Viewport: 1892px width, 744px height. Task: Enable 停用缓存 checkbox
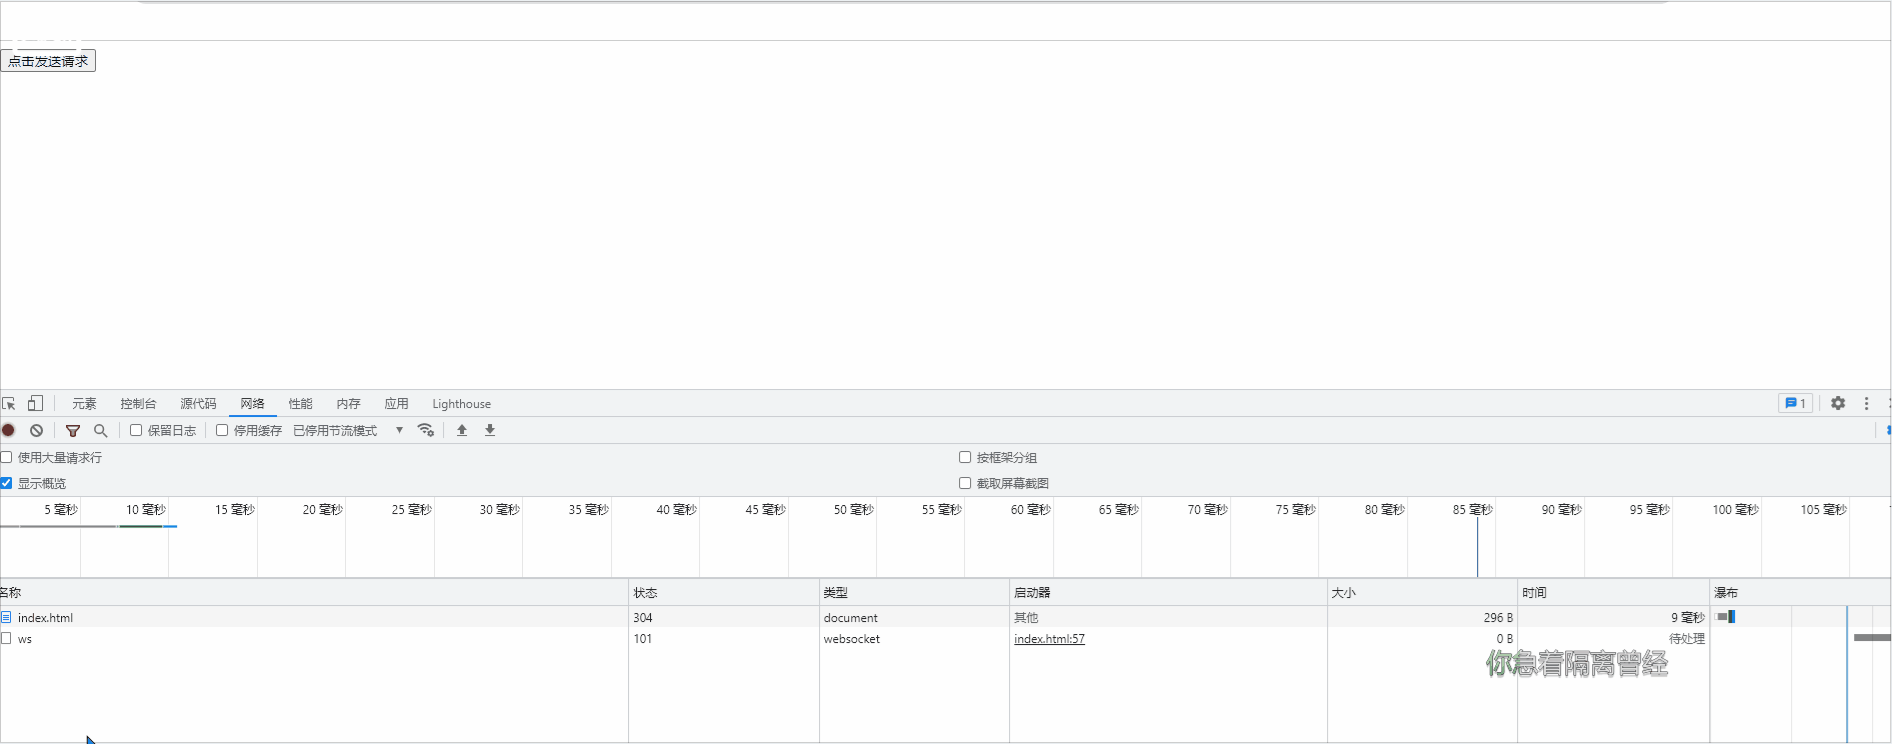pyautogui.click(x=222, y=430)
